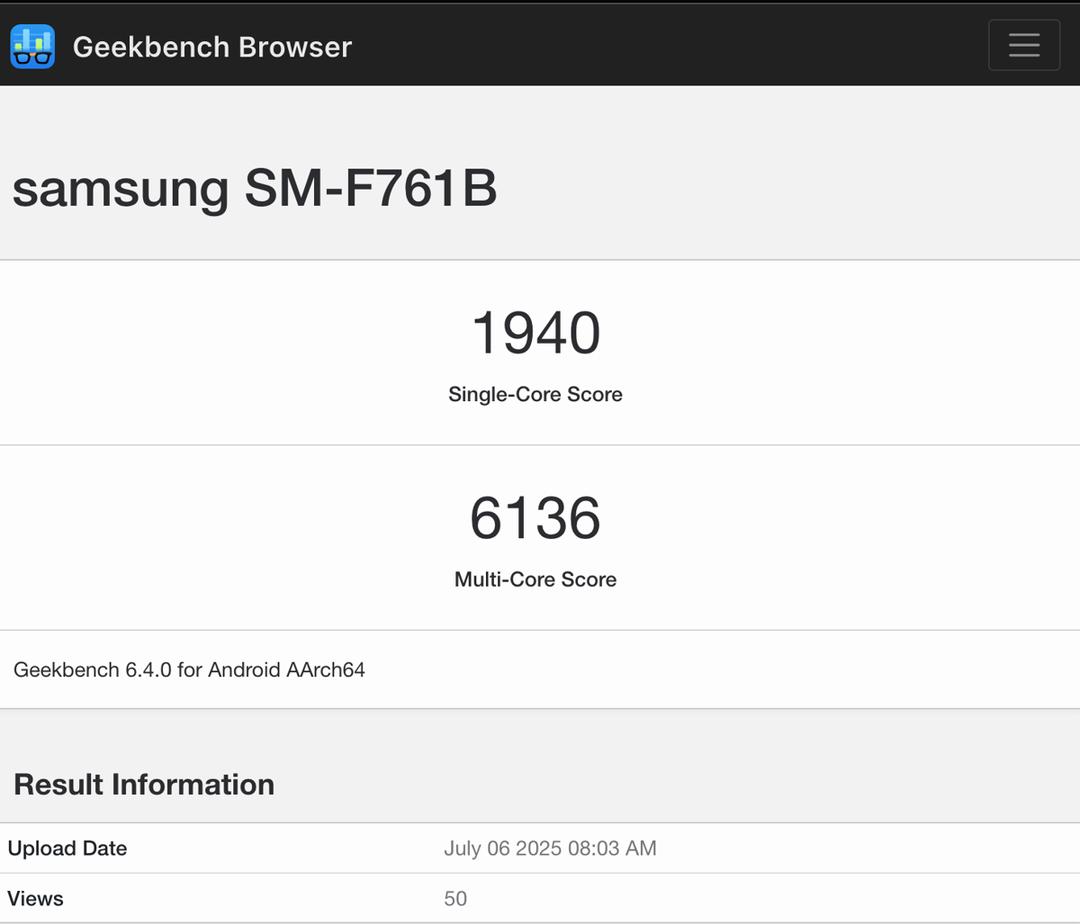Click the Geekbench Browser title link
This screenshot has height=924, width=1080.
[x=212, y=47]
